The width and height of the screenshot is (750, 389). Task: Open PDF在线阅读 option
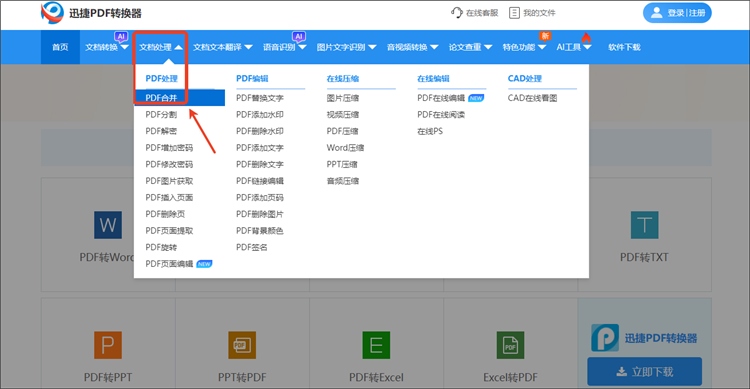(x=441, y=114)
